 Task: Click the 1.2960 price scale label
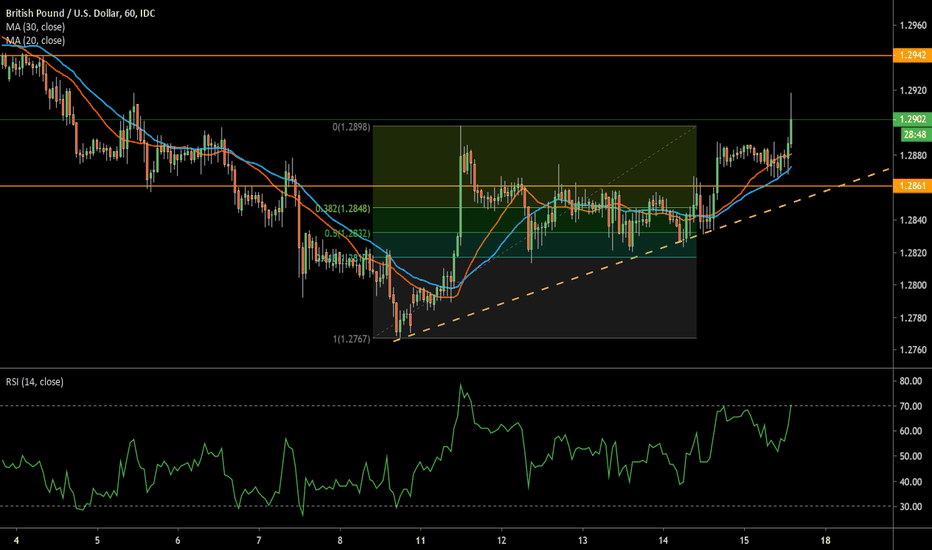(910, 25)
